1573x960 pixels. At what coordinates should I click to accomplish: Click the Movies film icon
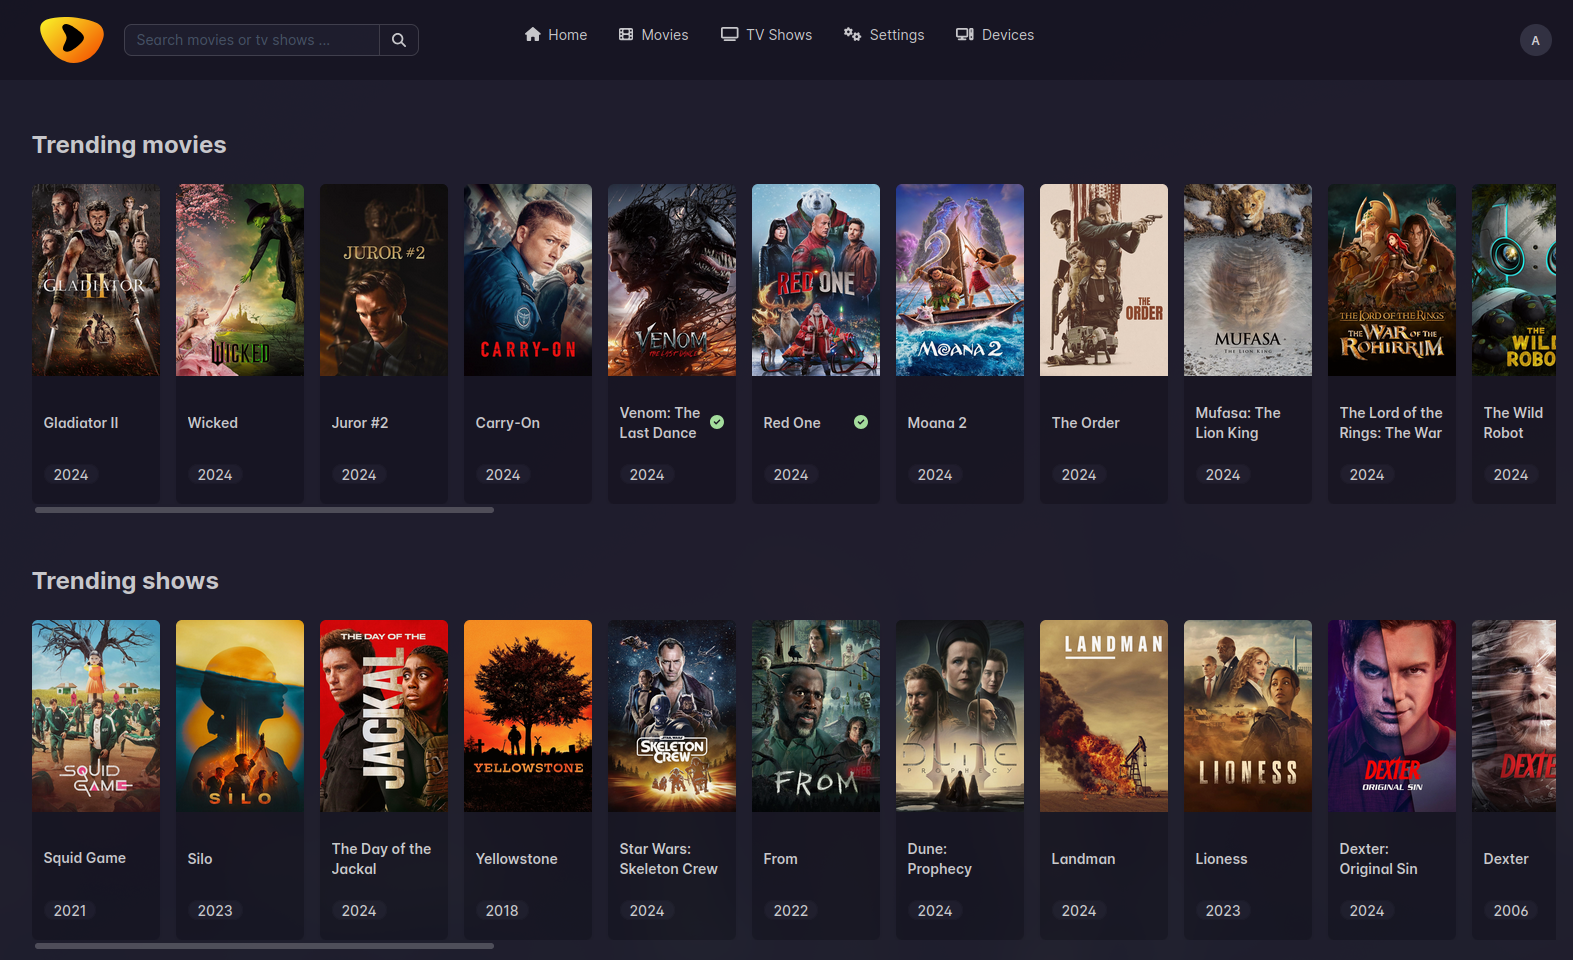pos(626,35)
